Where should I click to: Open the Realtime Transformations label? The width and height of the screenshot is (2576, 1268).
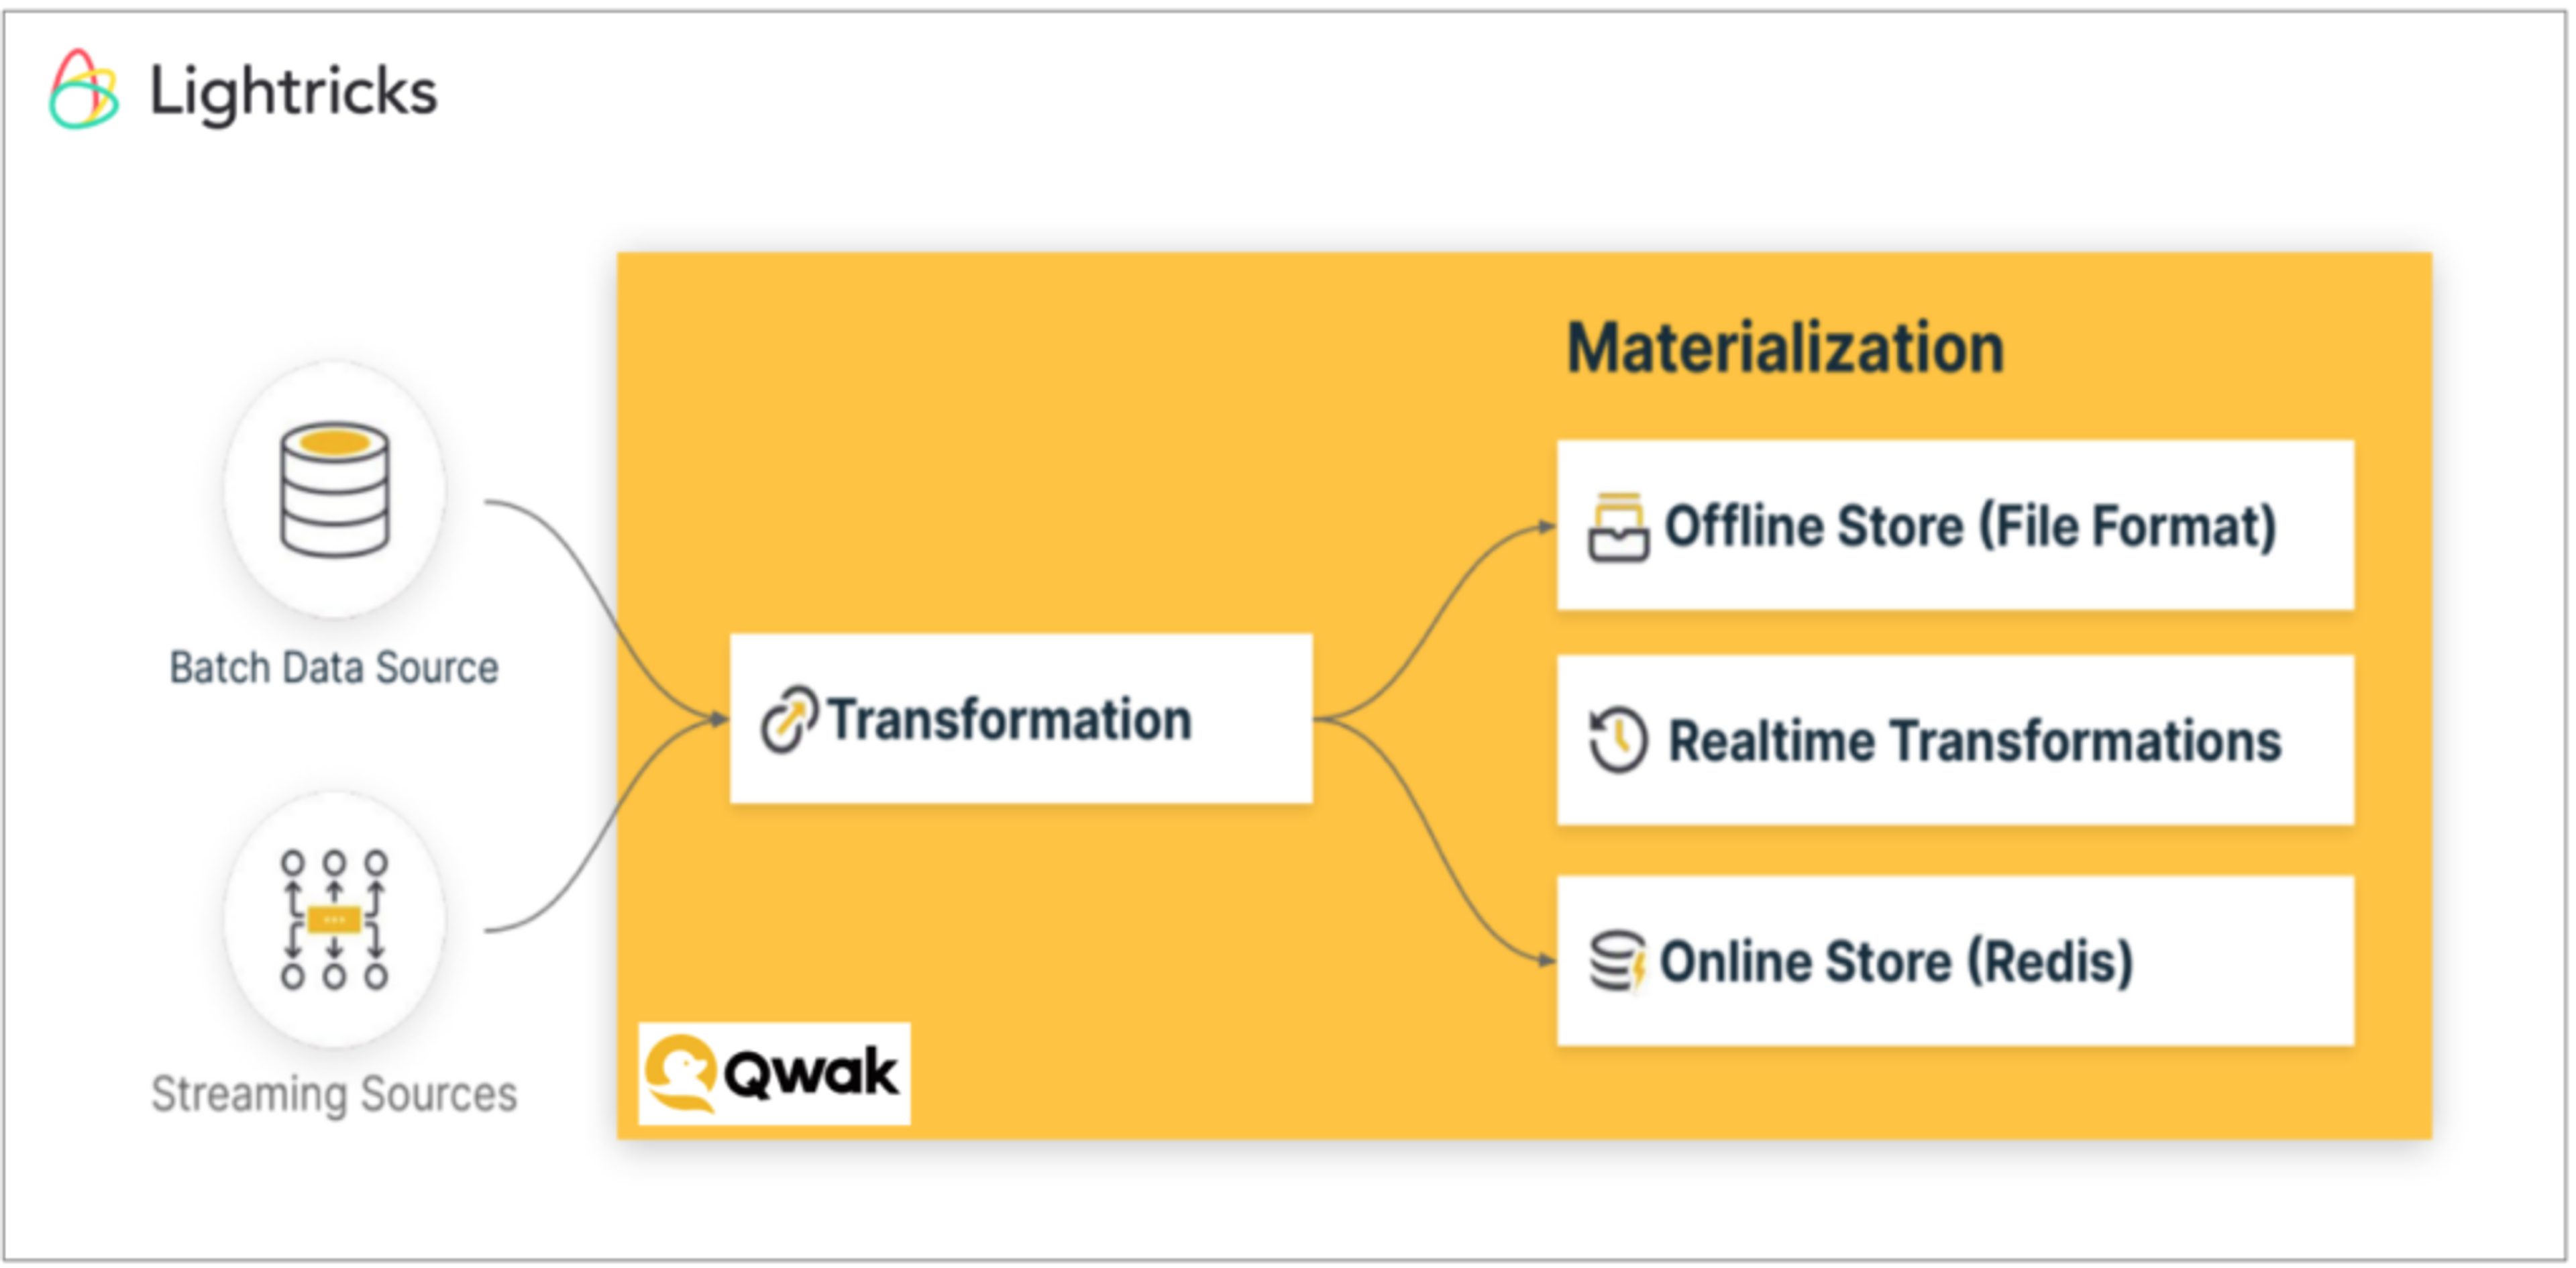[x=1975, y=741]
